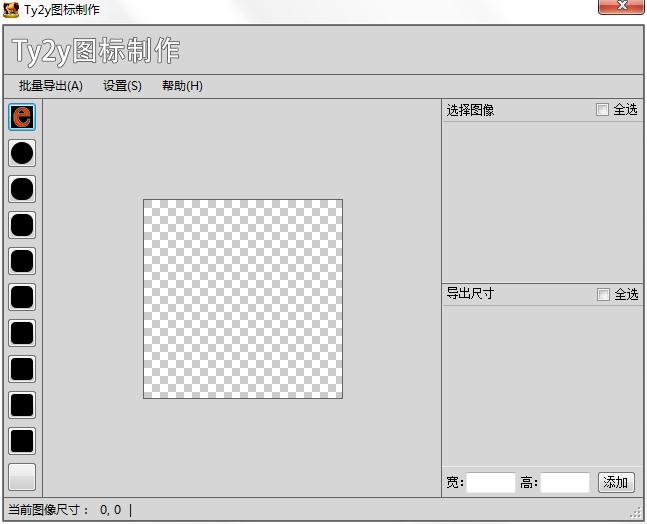Focus the 高 height input field
The image size is (647, 524).
[x=565, y=482]
